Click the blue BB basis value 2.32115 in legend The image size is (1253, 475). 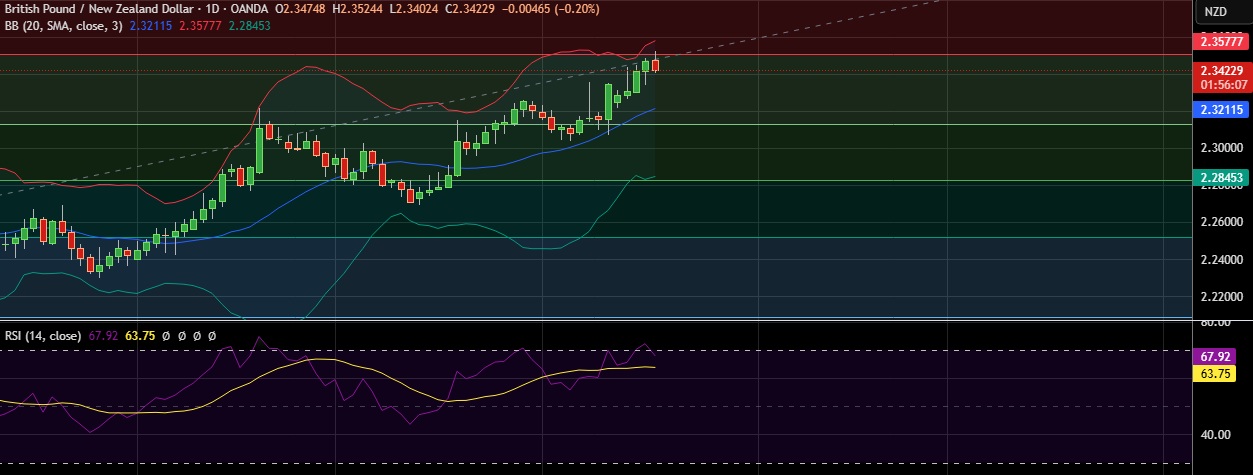click(x=150, y=25)
